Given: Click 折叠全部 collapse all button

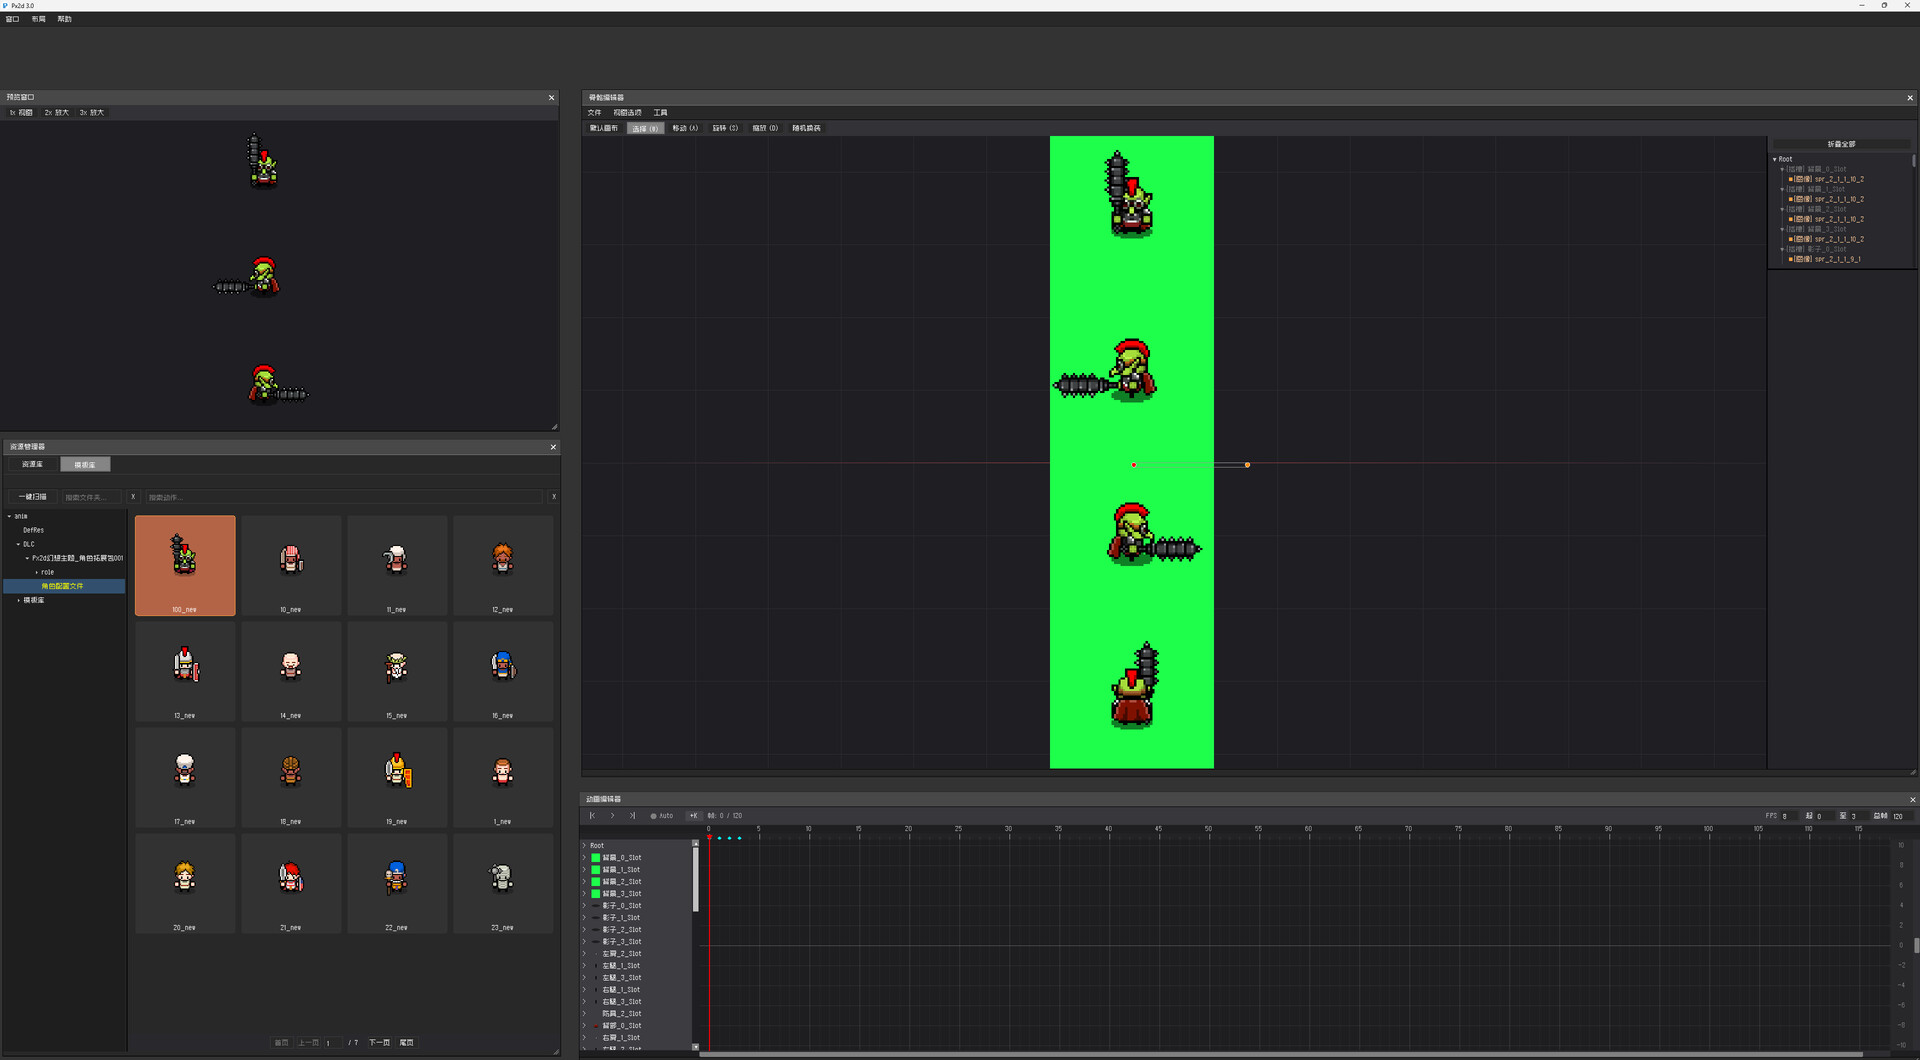Looking at the screenshot, I should [1841, 145].
